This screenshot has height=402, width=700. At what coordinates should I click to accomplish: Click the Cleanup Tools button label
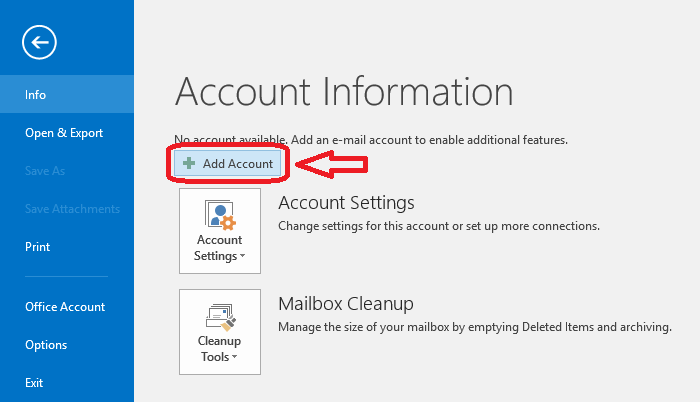click(x=219, y=349)
